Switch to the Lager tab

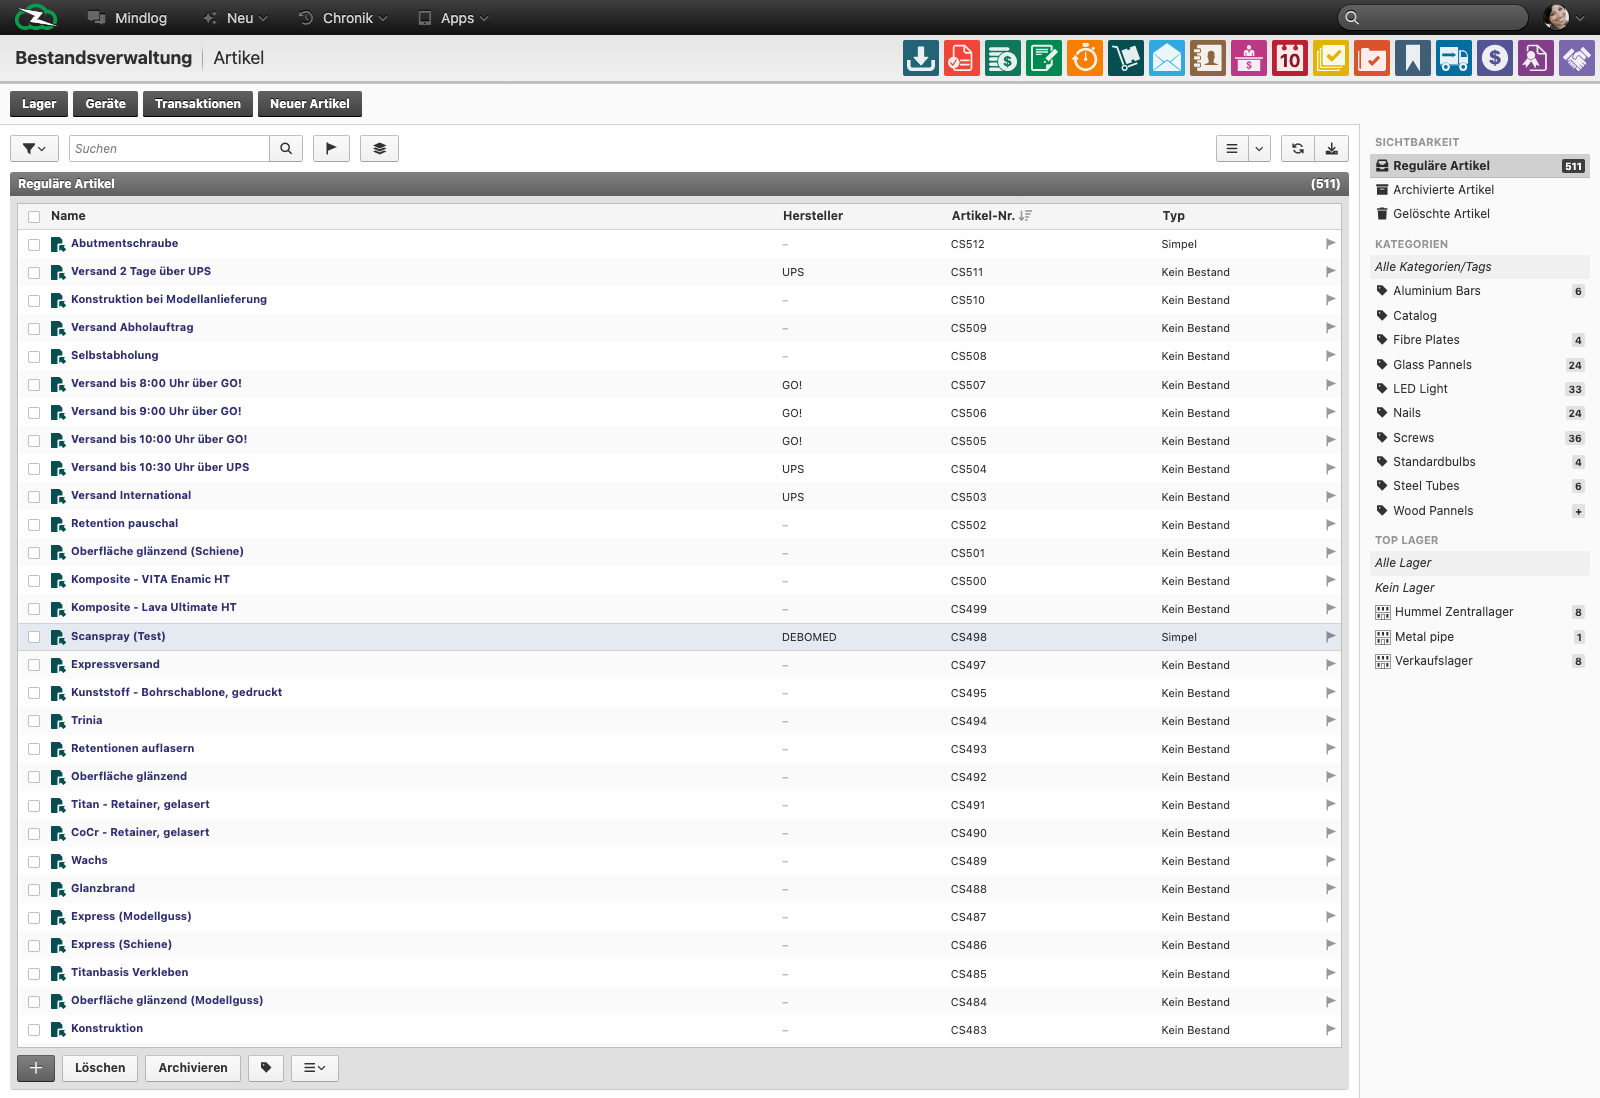[39, 104]
